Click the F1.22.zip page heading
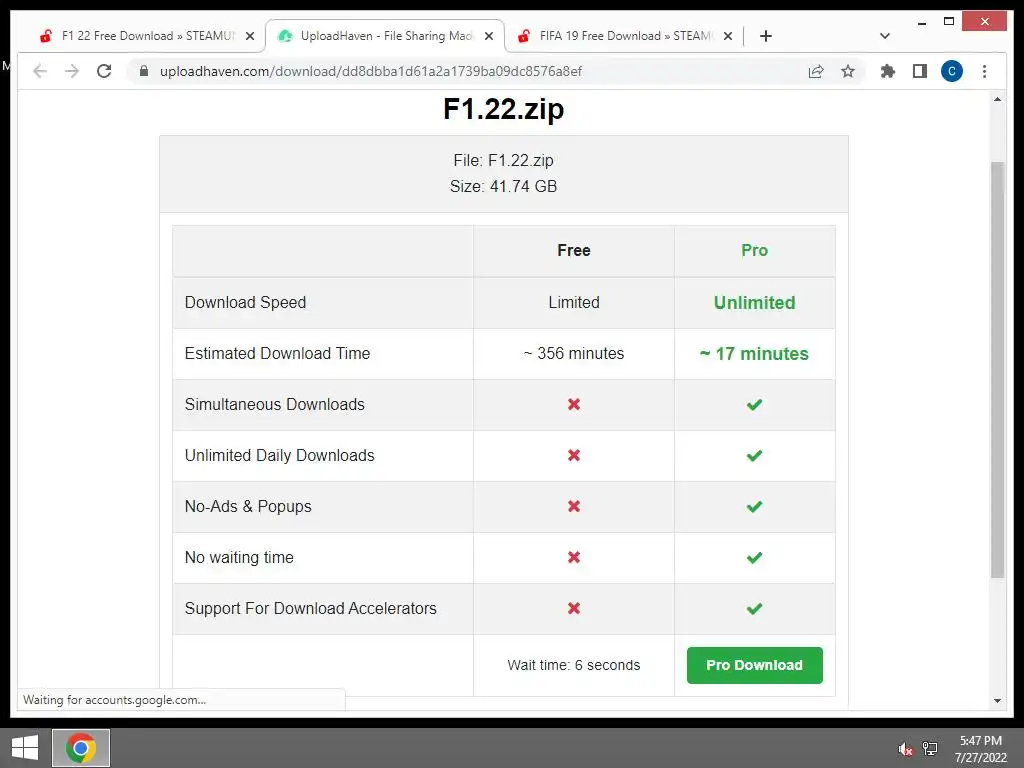The width and height of the screenshot is (1024, 768). click(504, 109)
